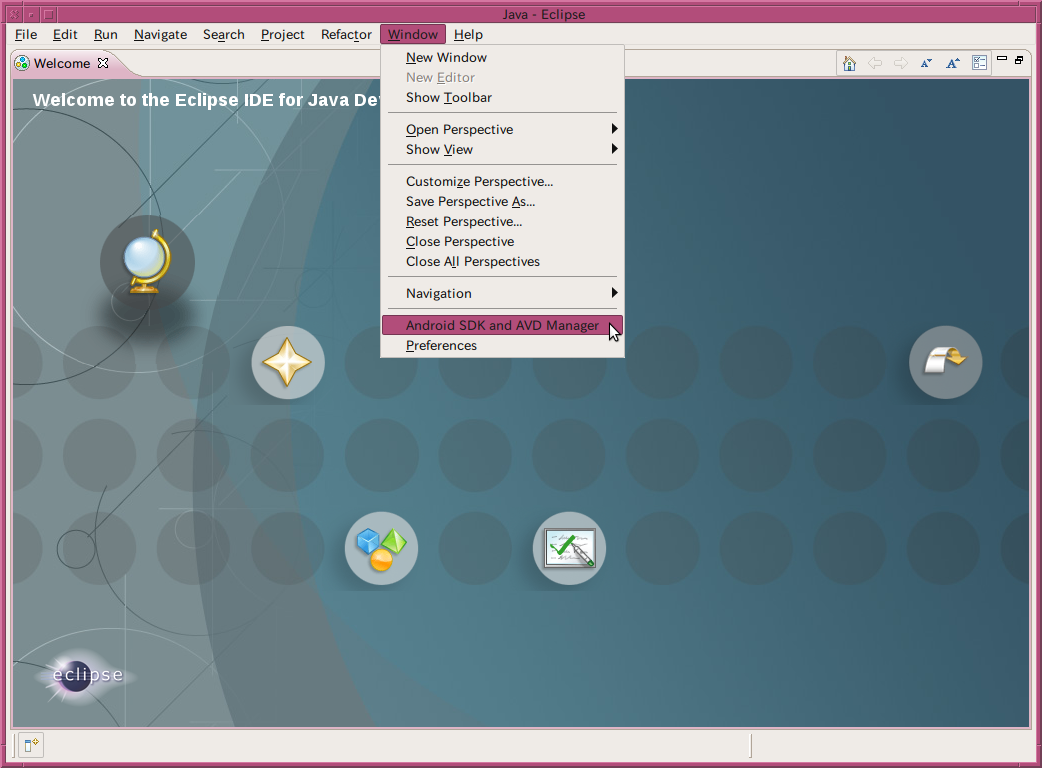Select the Welcome tab
The height and width of the screenshot is (768, 1042).
pos(62,63)
